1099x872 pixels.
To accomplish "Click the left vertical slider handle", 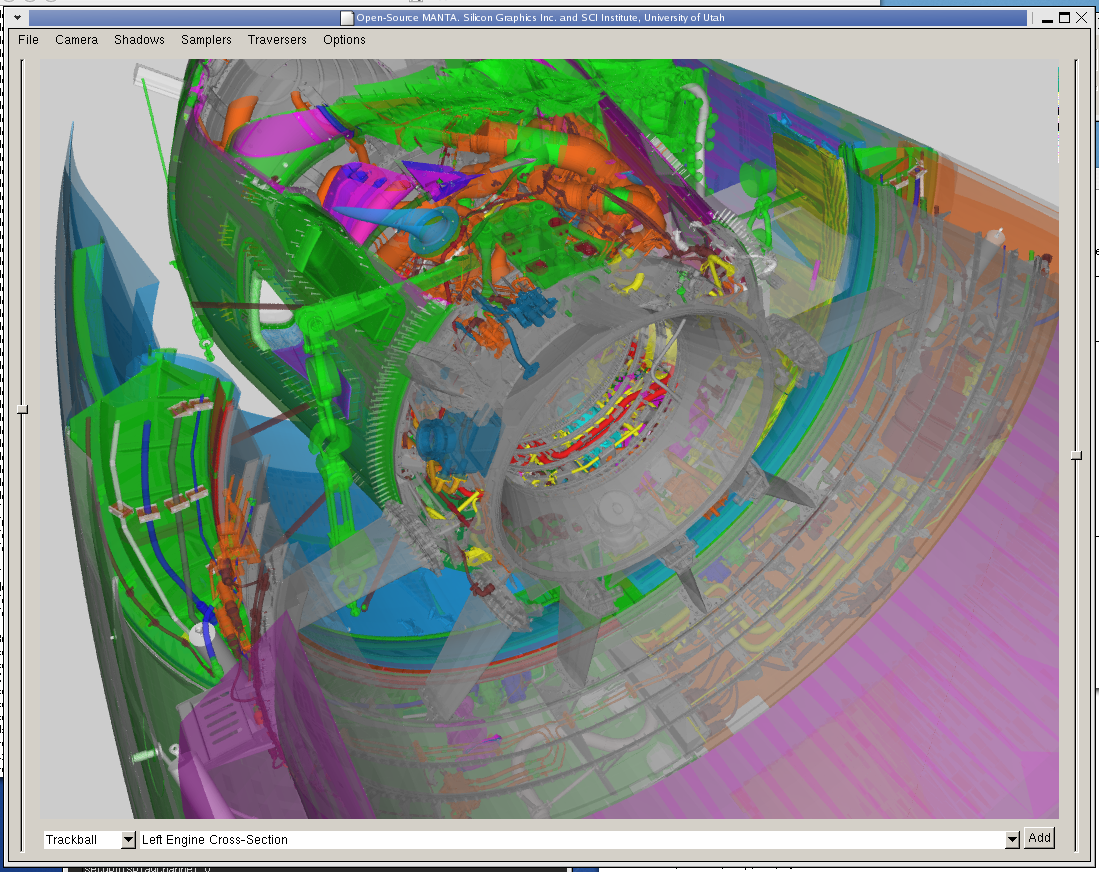I will tap(22, 409).
